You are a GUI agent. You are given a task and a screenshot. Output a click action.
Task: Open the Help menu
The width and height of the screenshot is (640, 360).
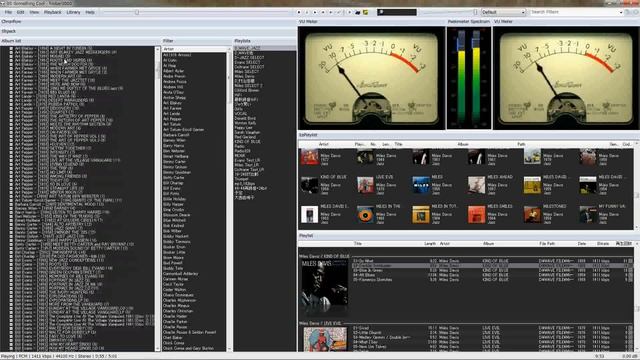pos(90,12)
